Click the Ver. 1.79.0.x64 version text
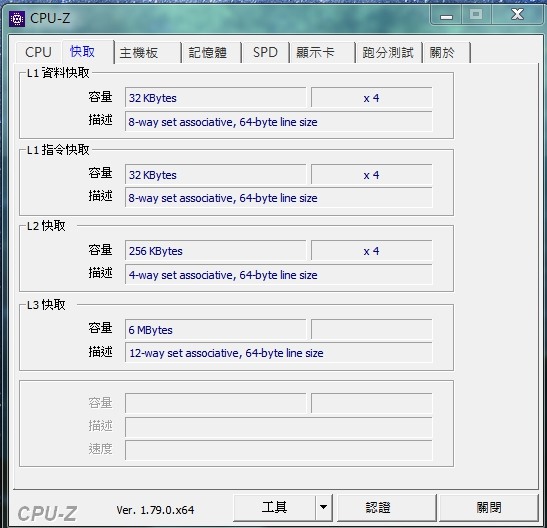This screenshot has height=528, width=547. 155,510
